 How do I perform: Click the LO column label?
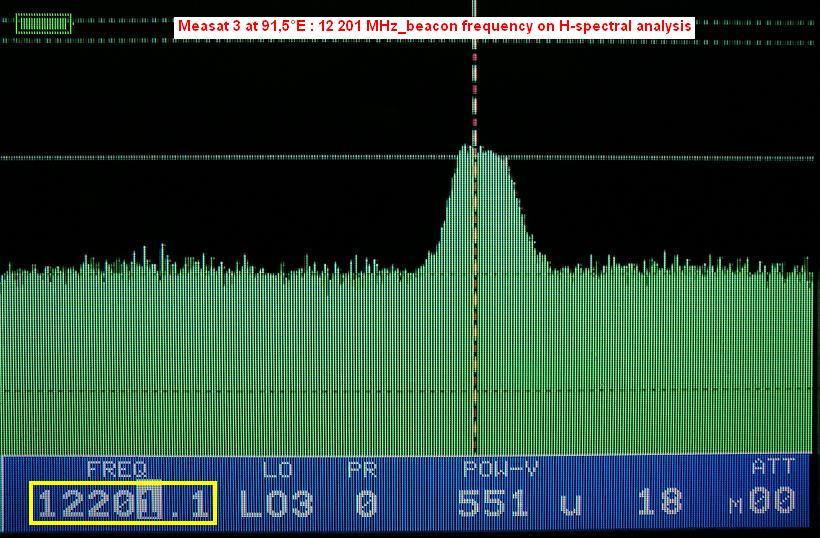point(278,468)
